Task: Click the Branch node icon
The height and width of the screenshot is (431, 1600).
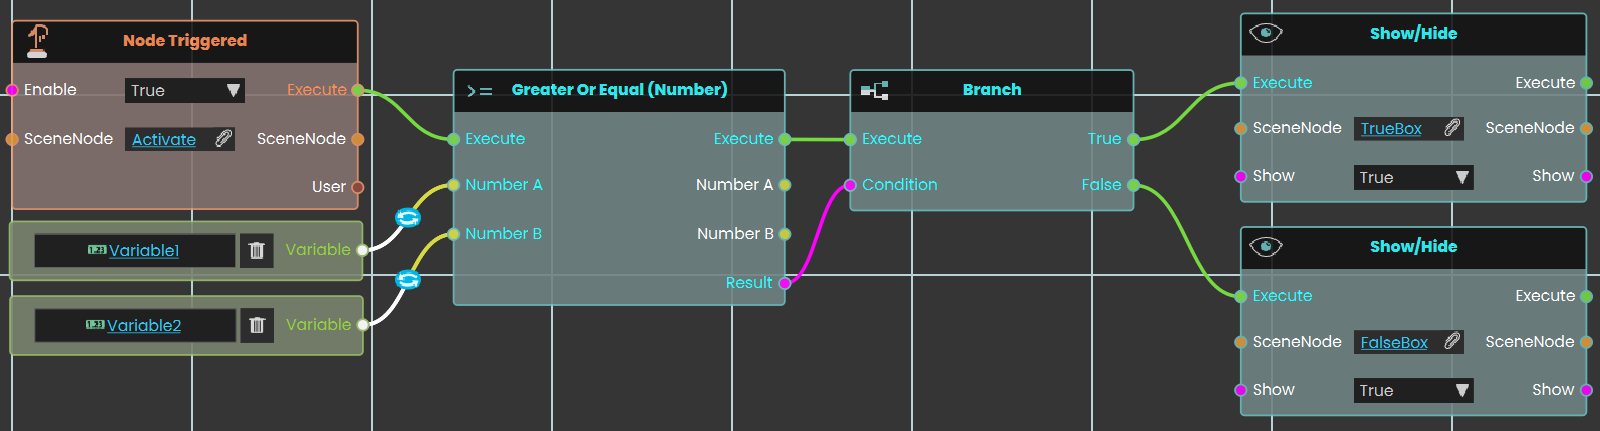Action: pyautogui.click(x=874, y=91)
